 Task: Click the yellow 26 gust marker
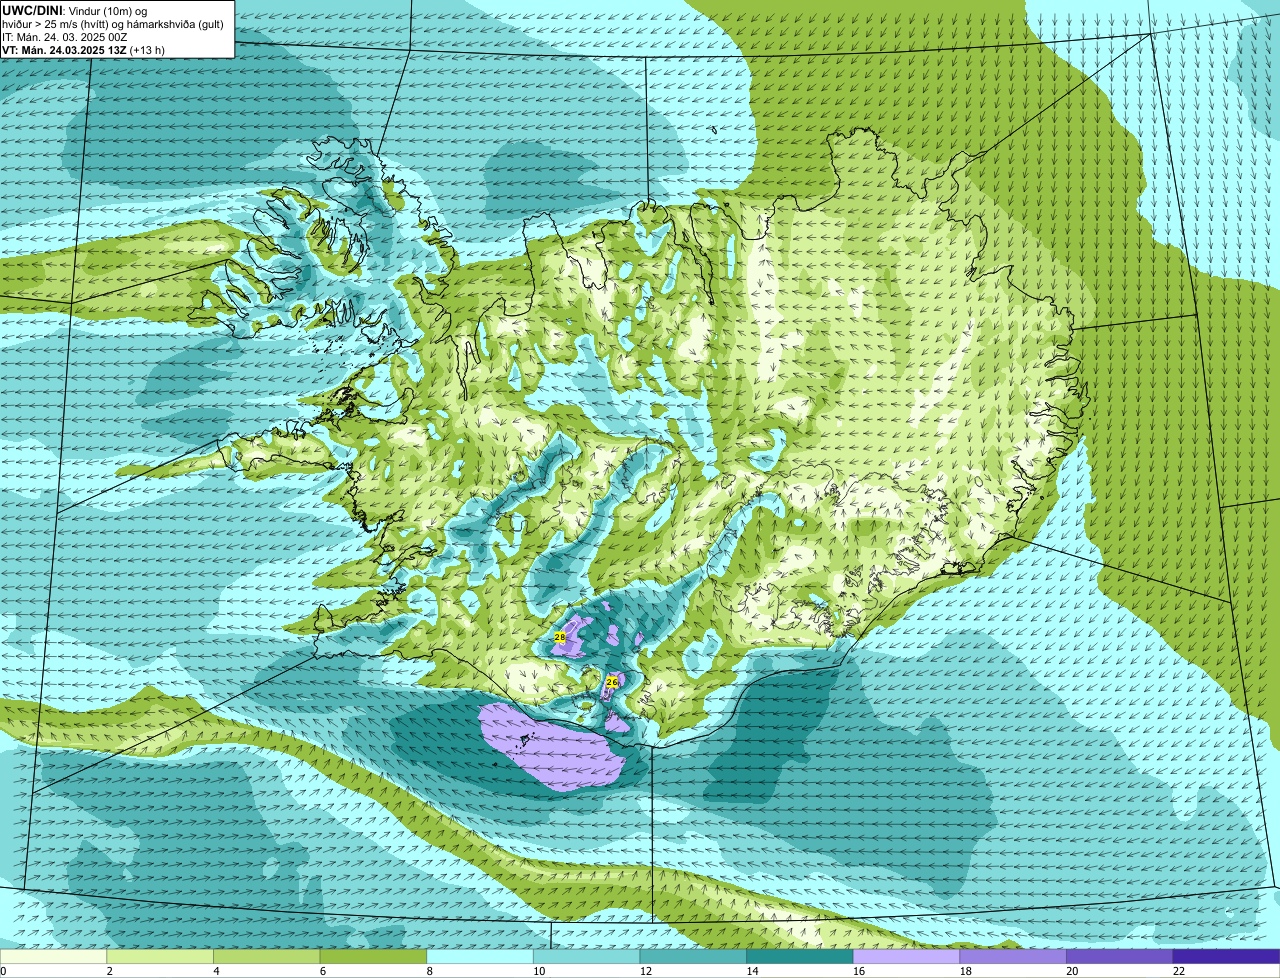click(612, 681)
